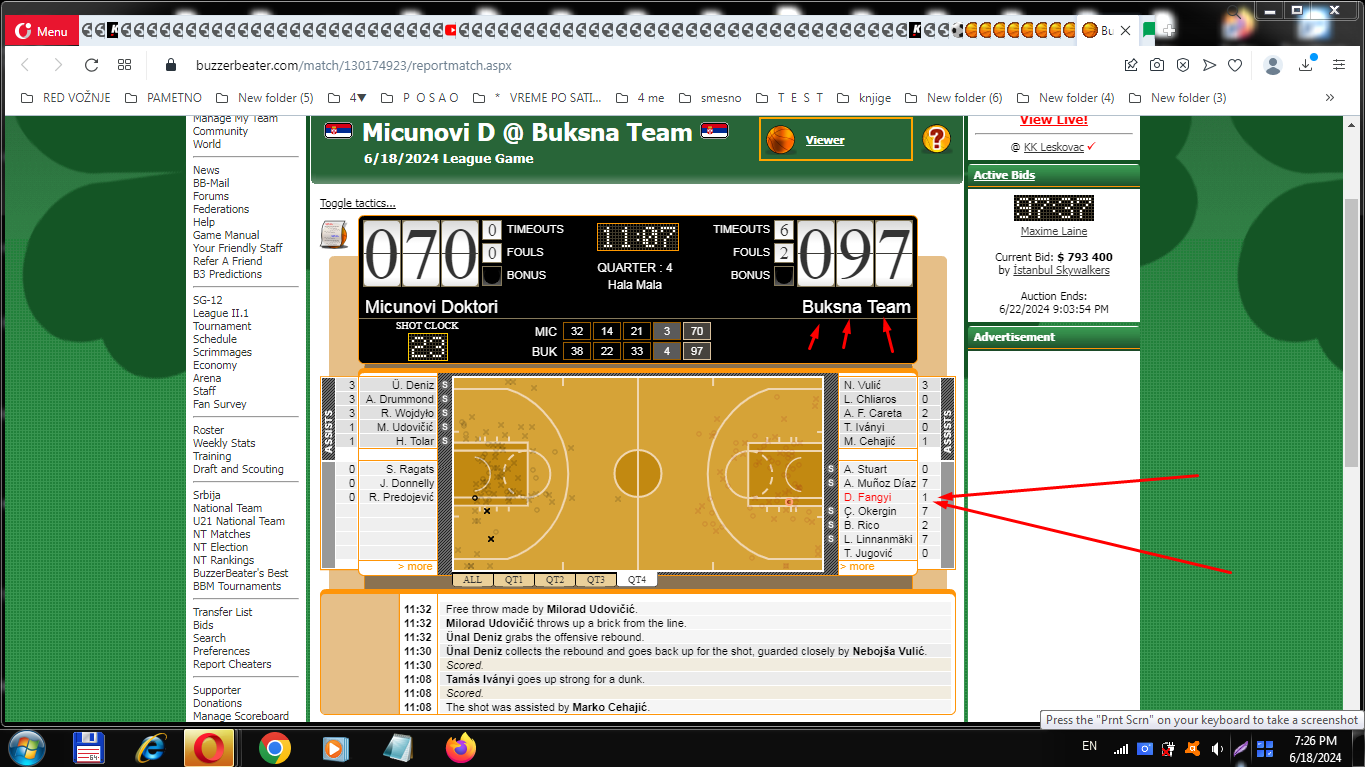This screenshot has height=767, width=1365.
Task: Open the Opera speed dial grid icon
Action: [124, 65]
